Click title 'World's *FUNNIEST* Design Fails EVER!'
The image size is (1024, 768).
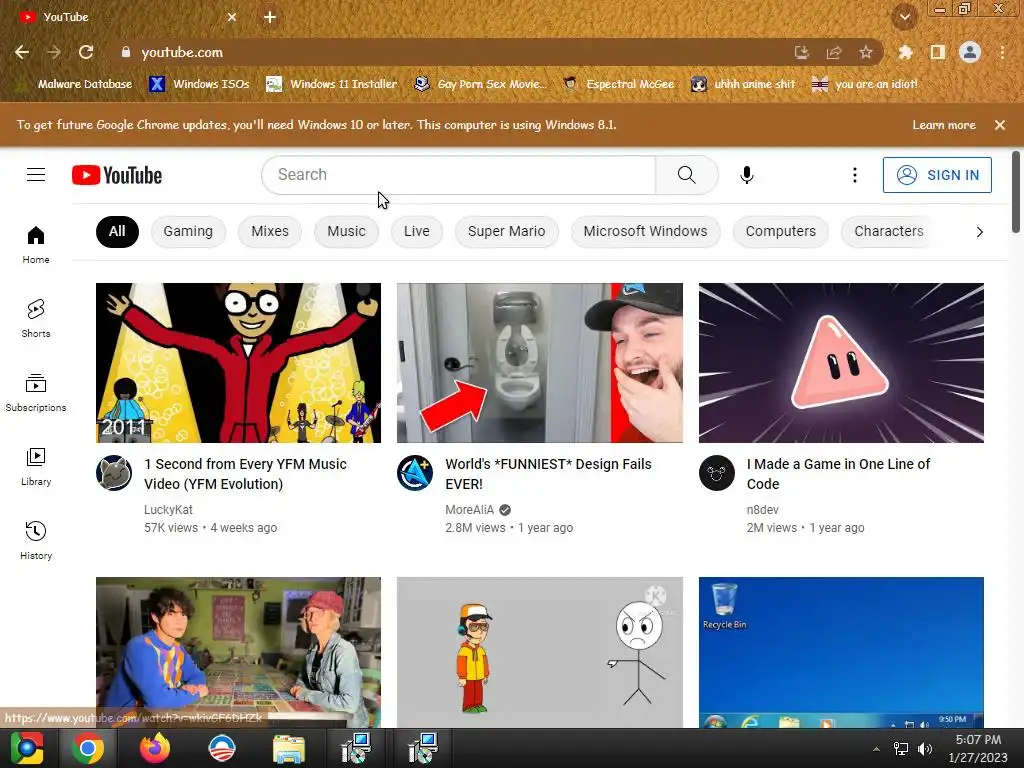[549, 474]
